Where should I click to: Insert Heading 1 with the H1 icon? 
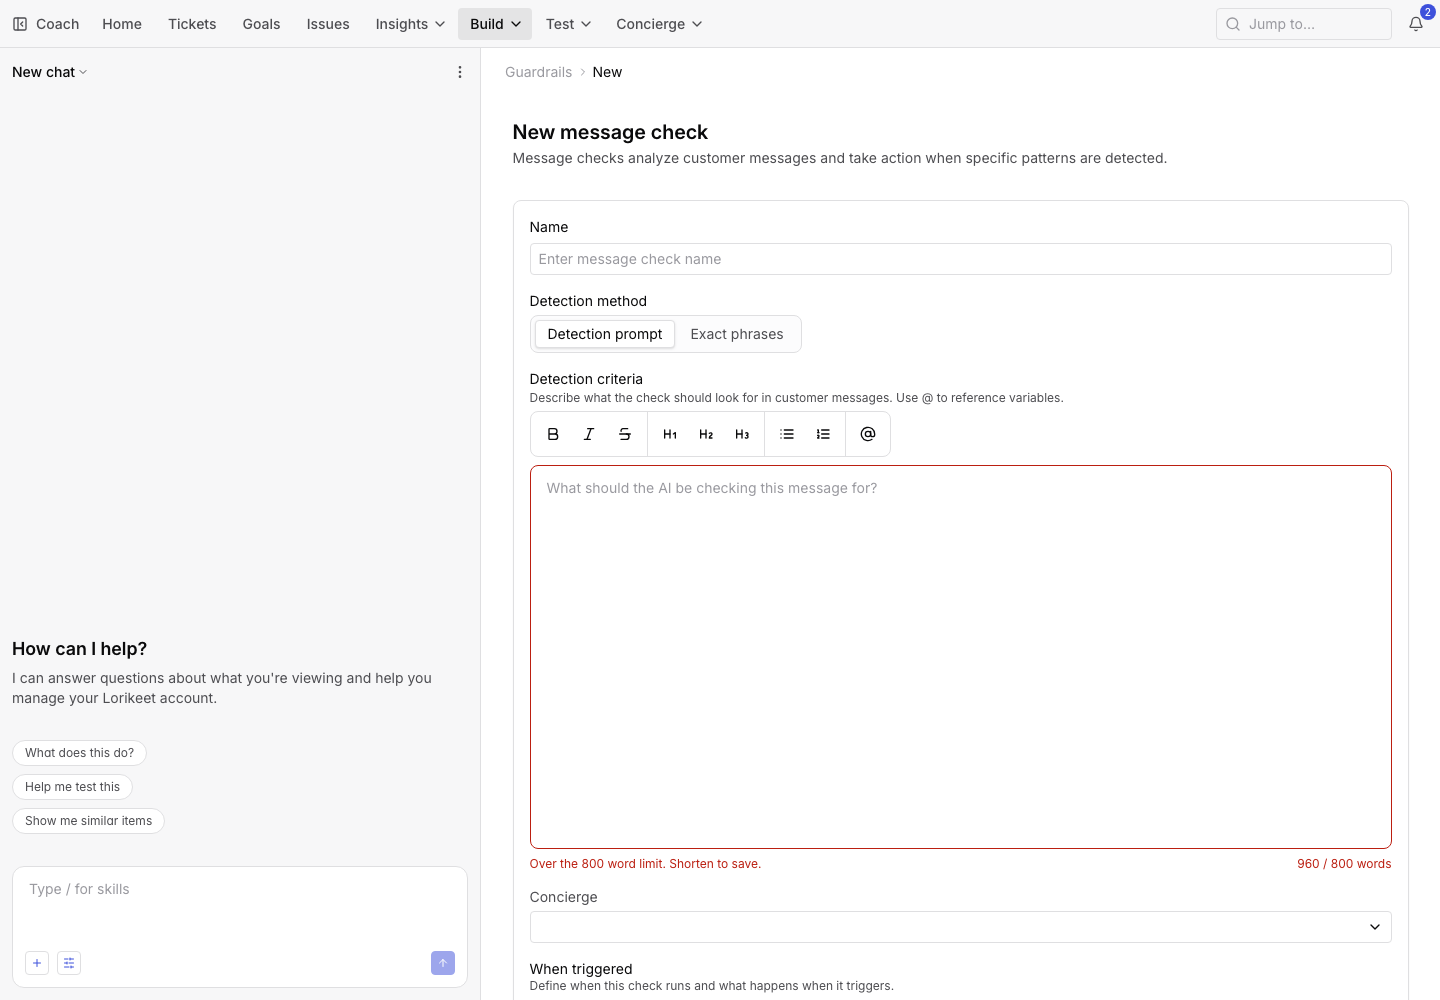pos(670,434)
